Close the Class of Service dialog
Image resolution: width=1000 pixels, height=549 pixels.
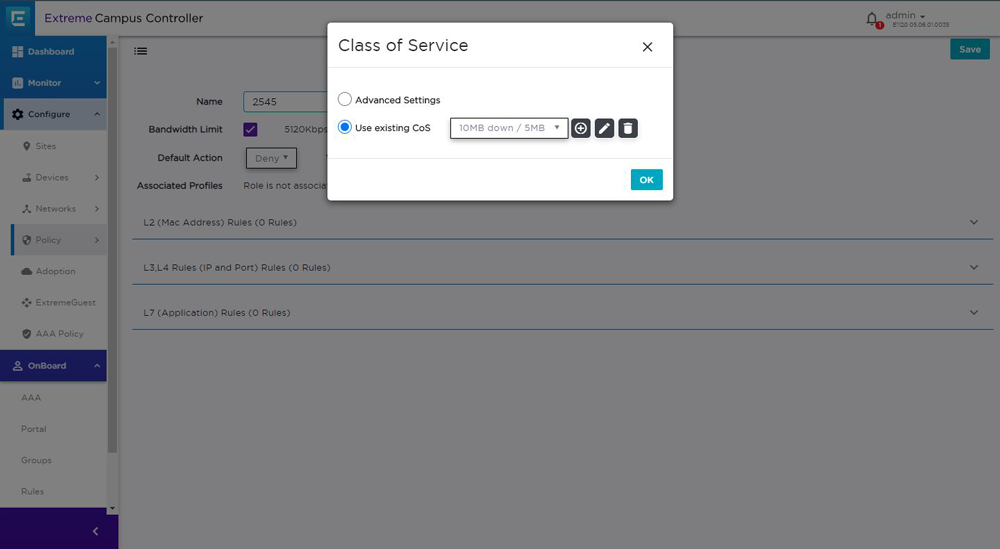(x=647, y=47)
